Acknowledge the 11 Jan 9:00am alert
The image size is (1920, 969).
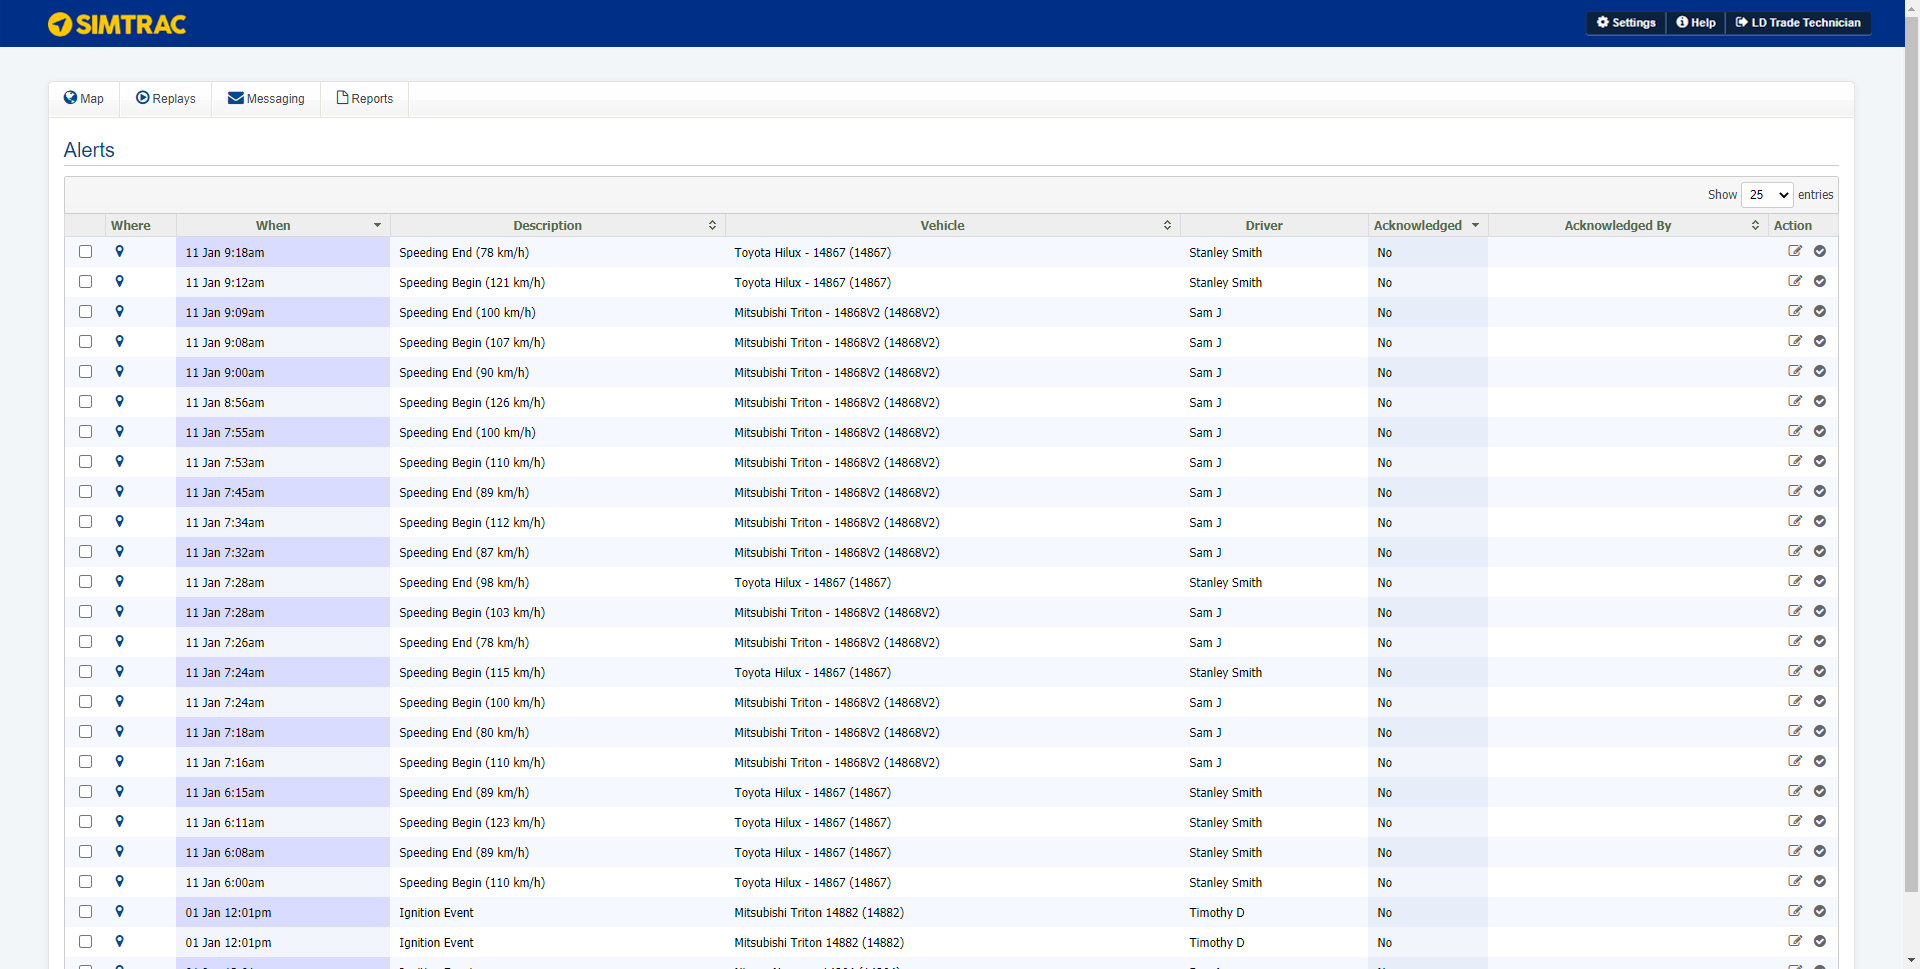(x=1820, y=371)
